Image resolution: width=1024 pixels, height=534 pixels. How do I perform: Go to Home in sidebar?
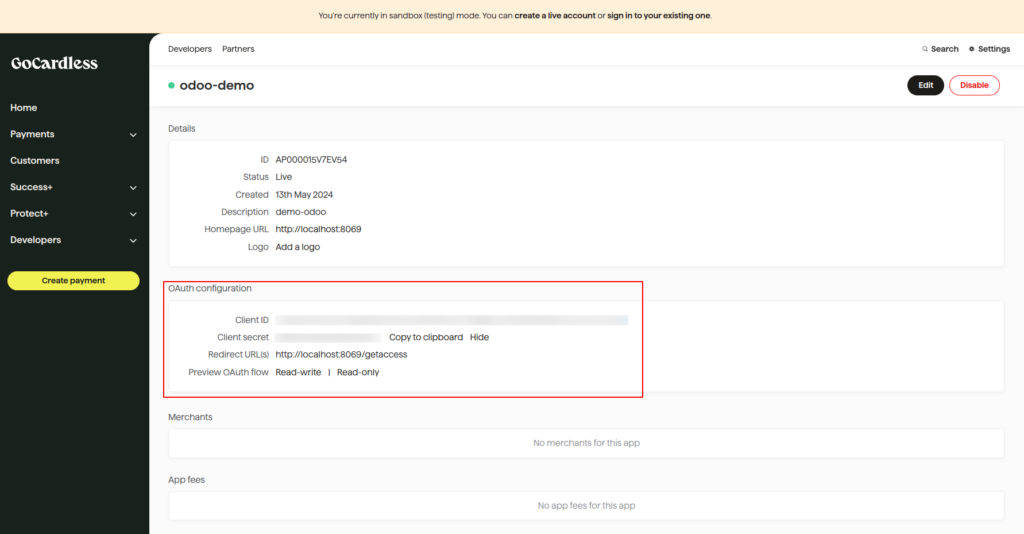[24, 108]
